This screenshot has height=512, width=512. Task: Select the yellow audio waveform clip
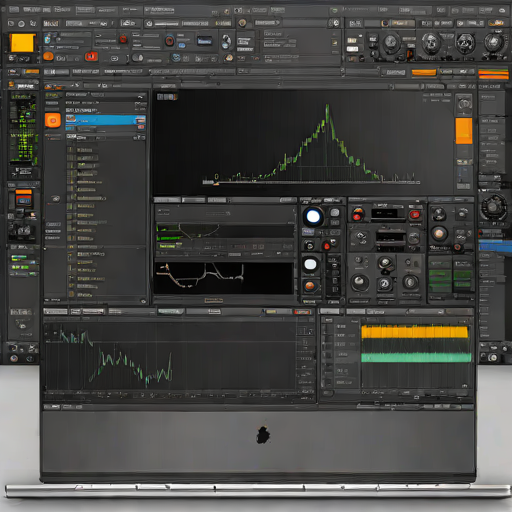pyautogui.click(x=415, y=332)
